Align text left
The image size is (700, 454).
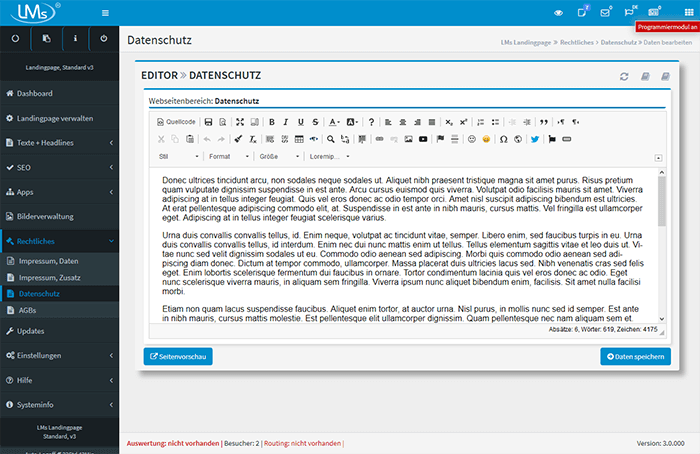(x=388, y=122)
